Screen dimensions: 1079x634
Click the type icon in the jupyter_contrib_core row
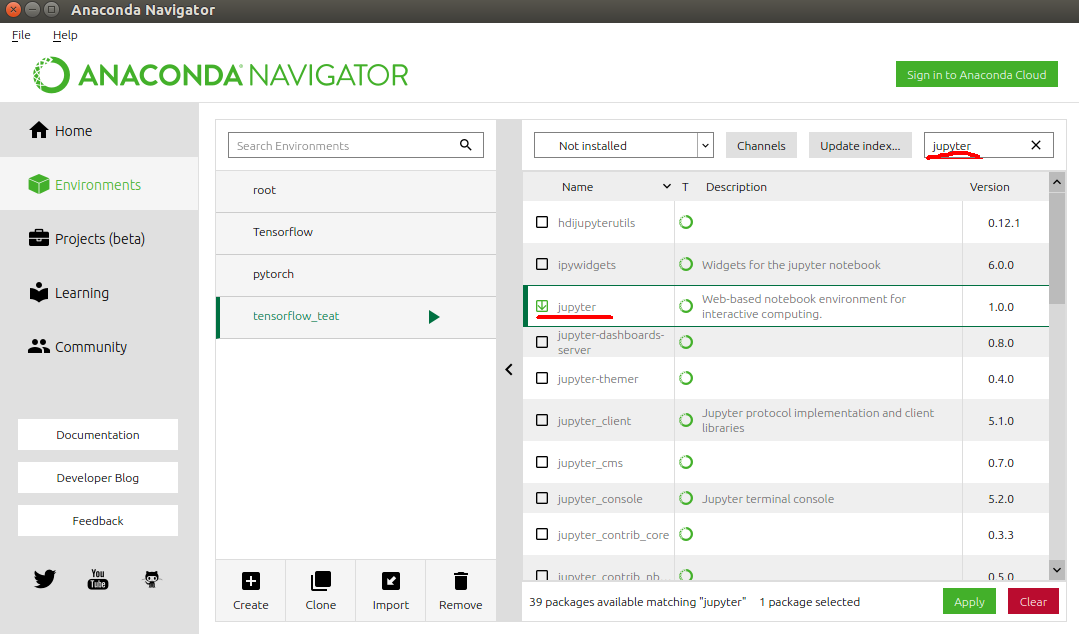(x=686, y=533)
